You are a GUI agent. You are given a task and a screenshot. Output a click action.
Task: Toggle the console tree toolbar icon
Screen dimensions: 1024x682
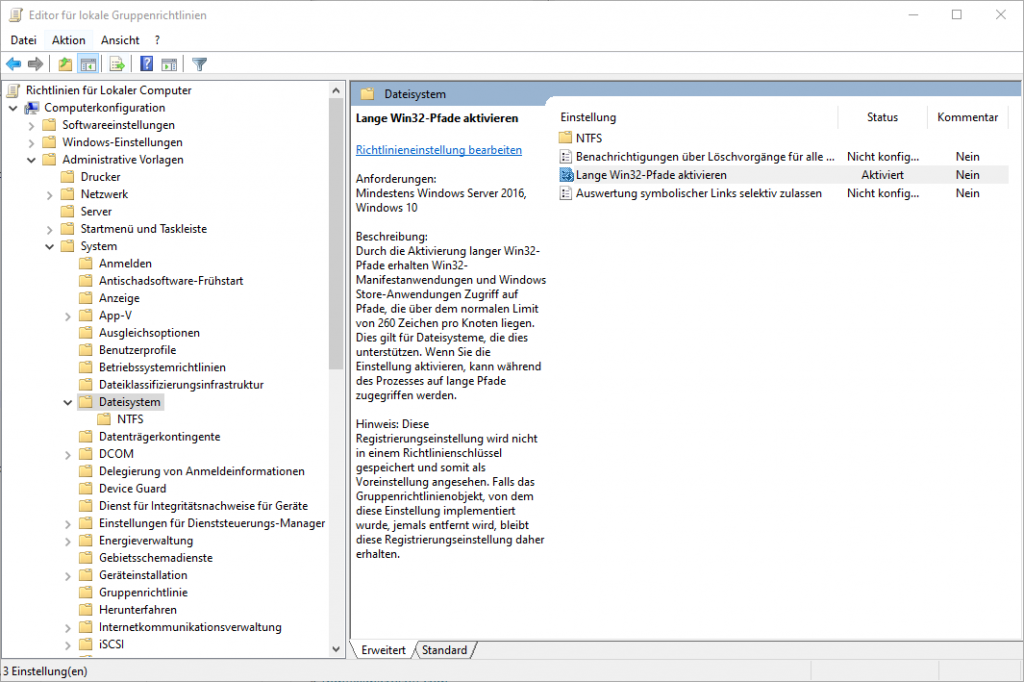pos(88,64)
